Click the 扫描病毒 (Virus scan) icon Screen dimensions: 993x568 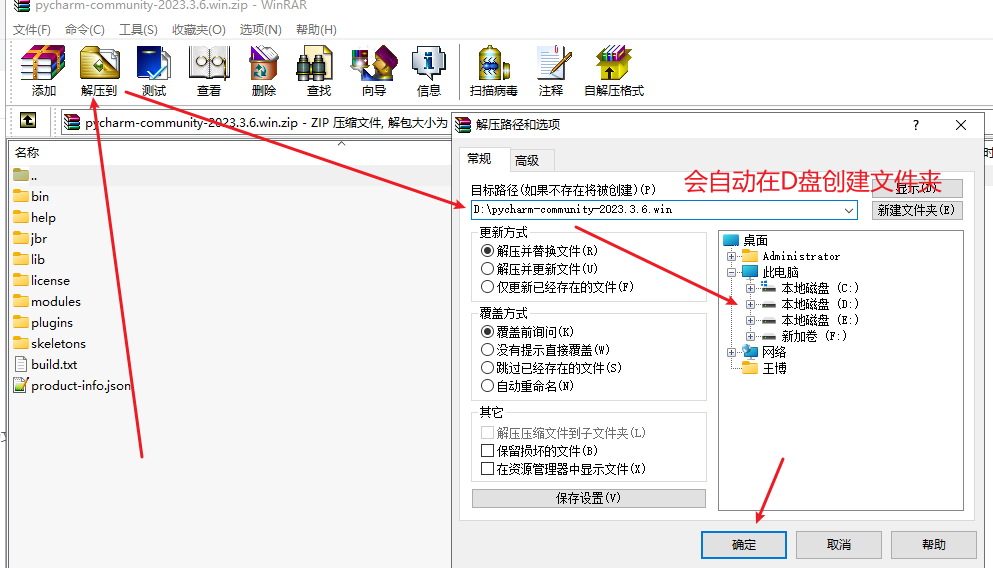[x=494, y=63]
